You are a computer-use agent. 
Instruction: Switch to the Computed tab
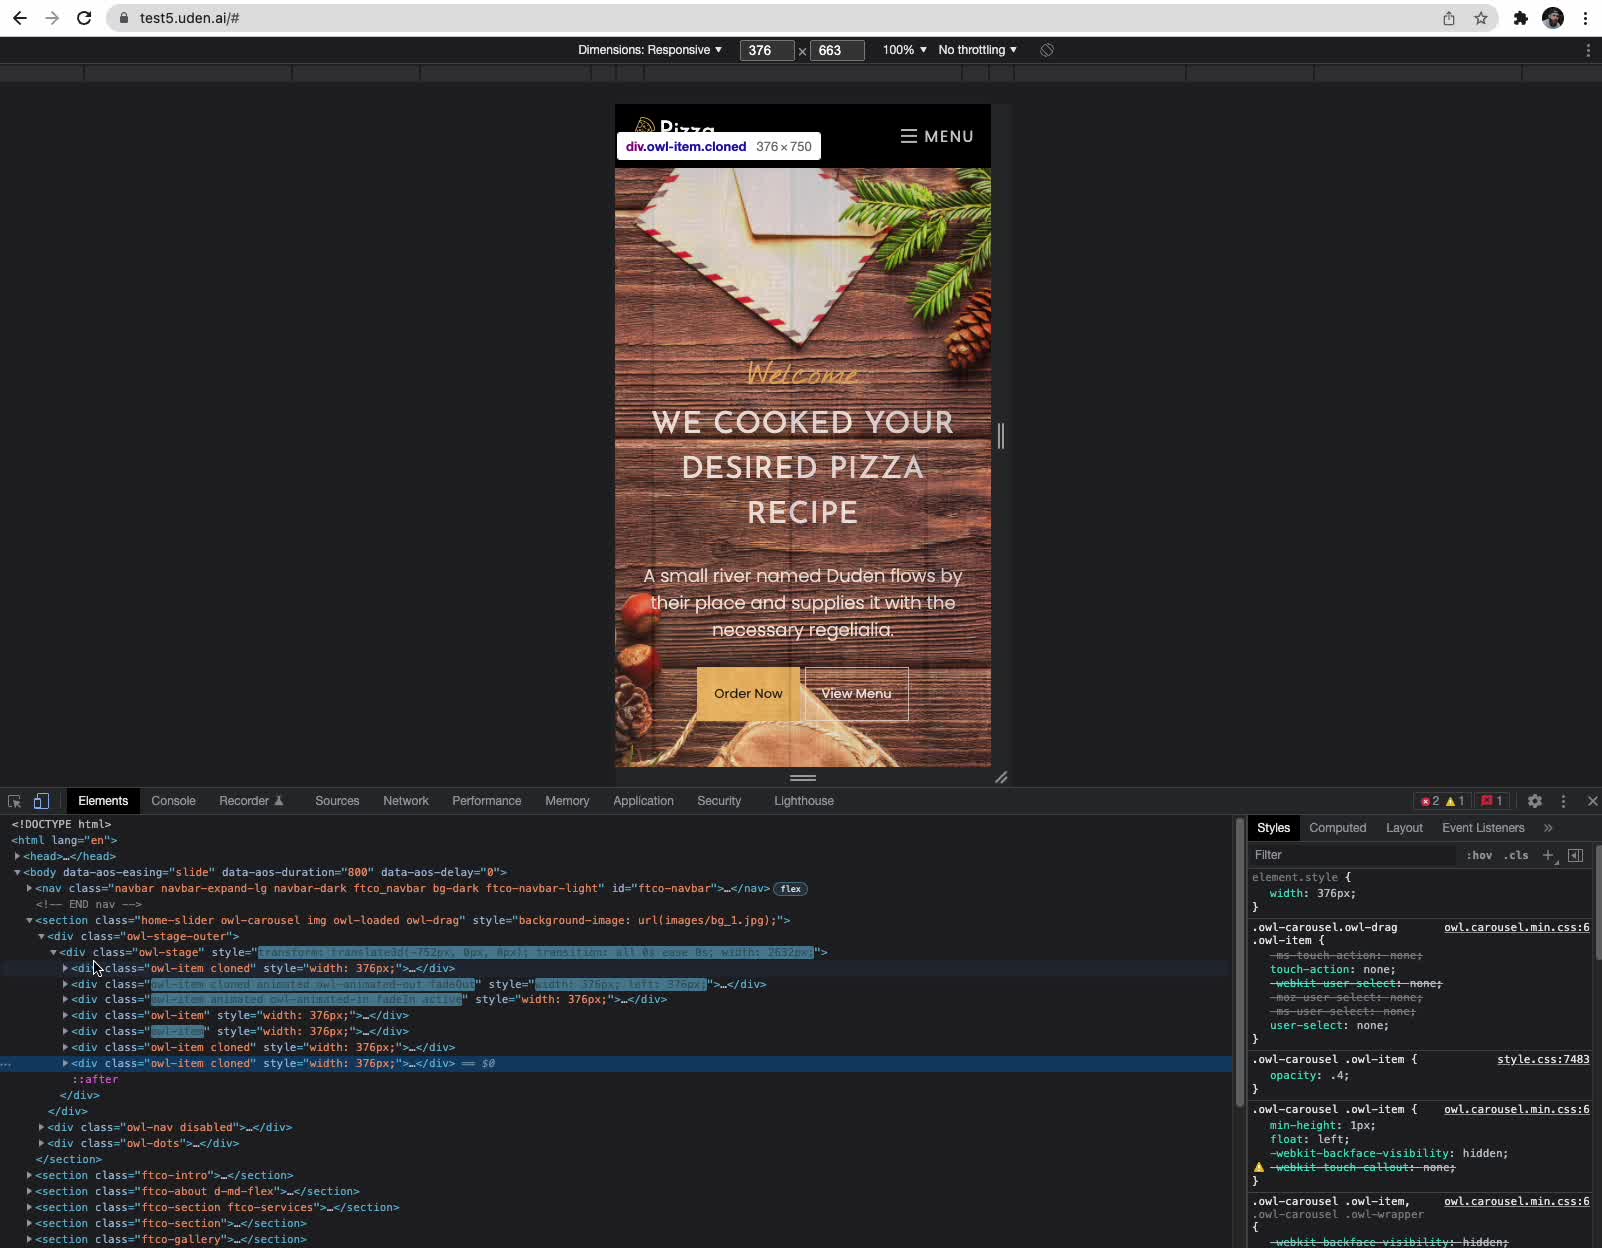[1338, 828]
